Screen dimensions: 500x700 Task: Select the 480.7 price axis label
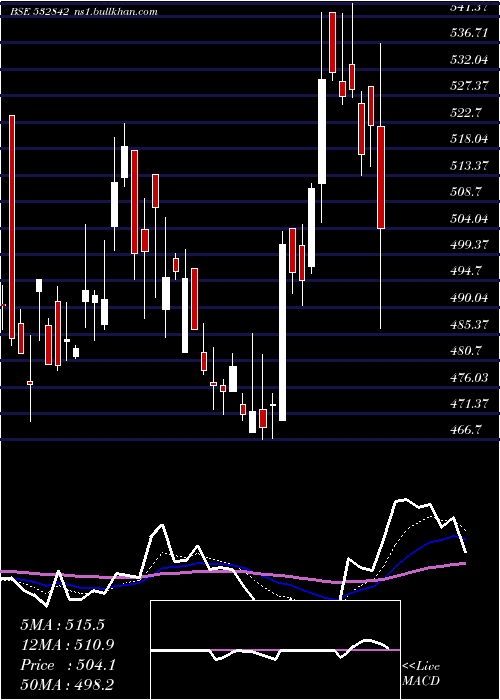466,351
